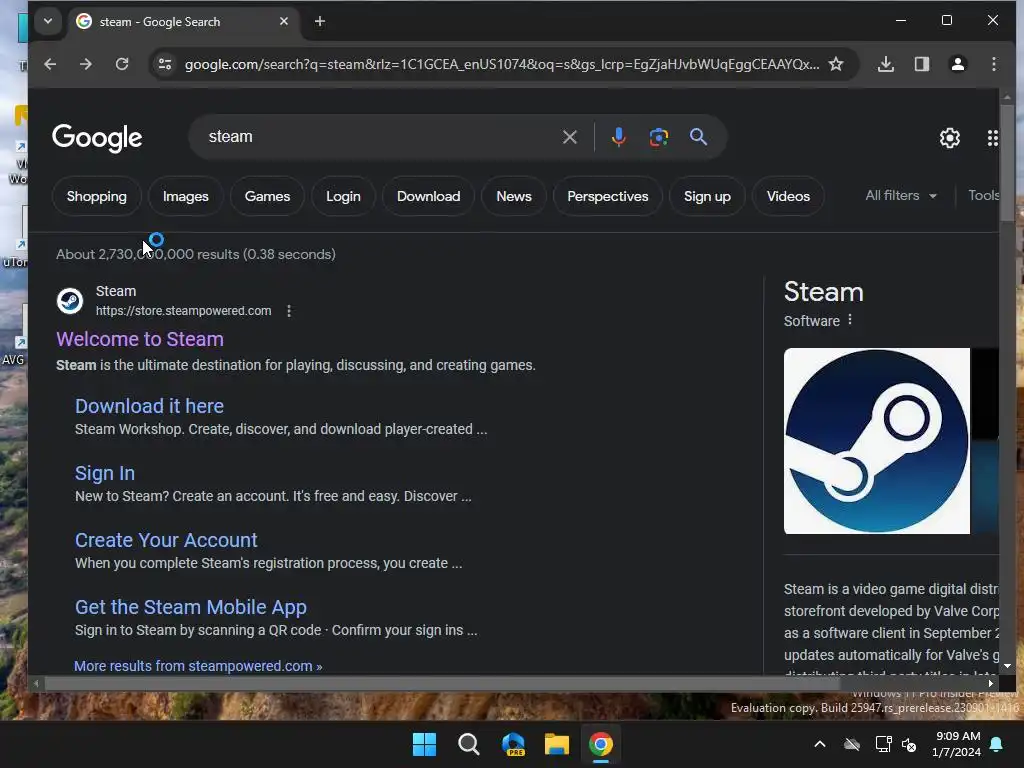
Task: Click the Steam favicon in first result
Action: [x=70, y=301]
